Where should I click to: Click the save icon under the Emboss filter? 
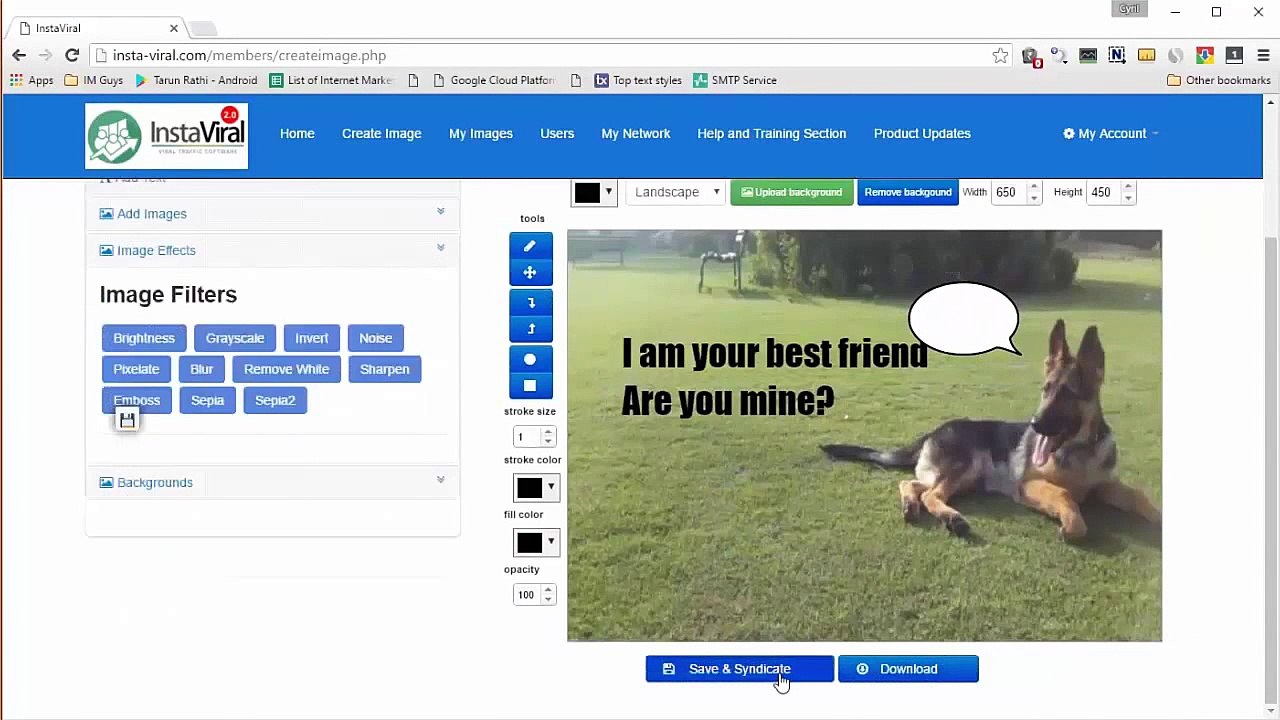(x=127, y=421)
